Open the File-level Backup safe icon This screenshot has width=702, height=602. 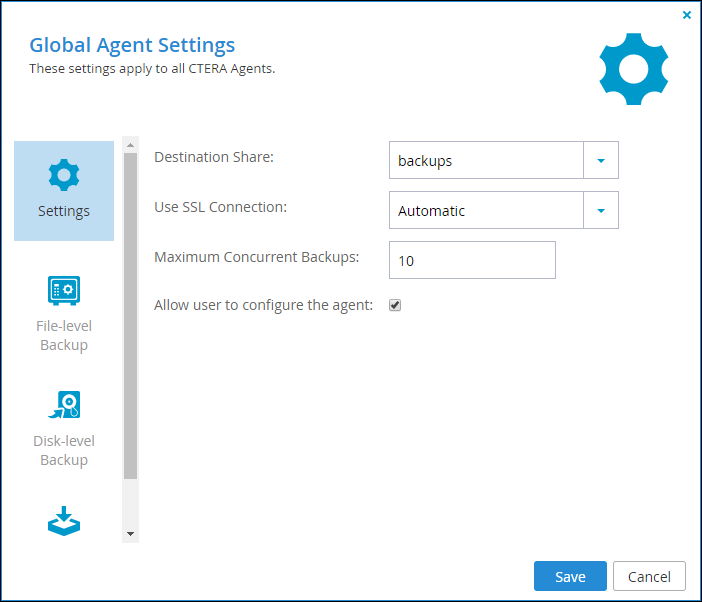(x=64, y=291)
